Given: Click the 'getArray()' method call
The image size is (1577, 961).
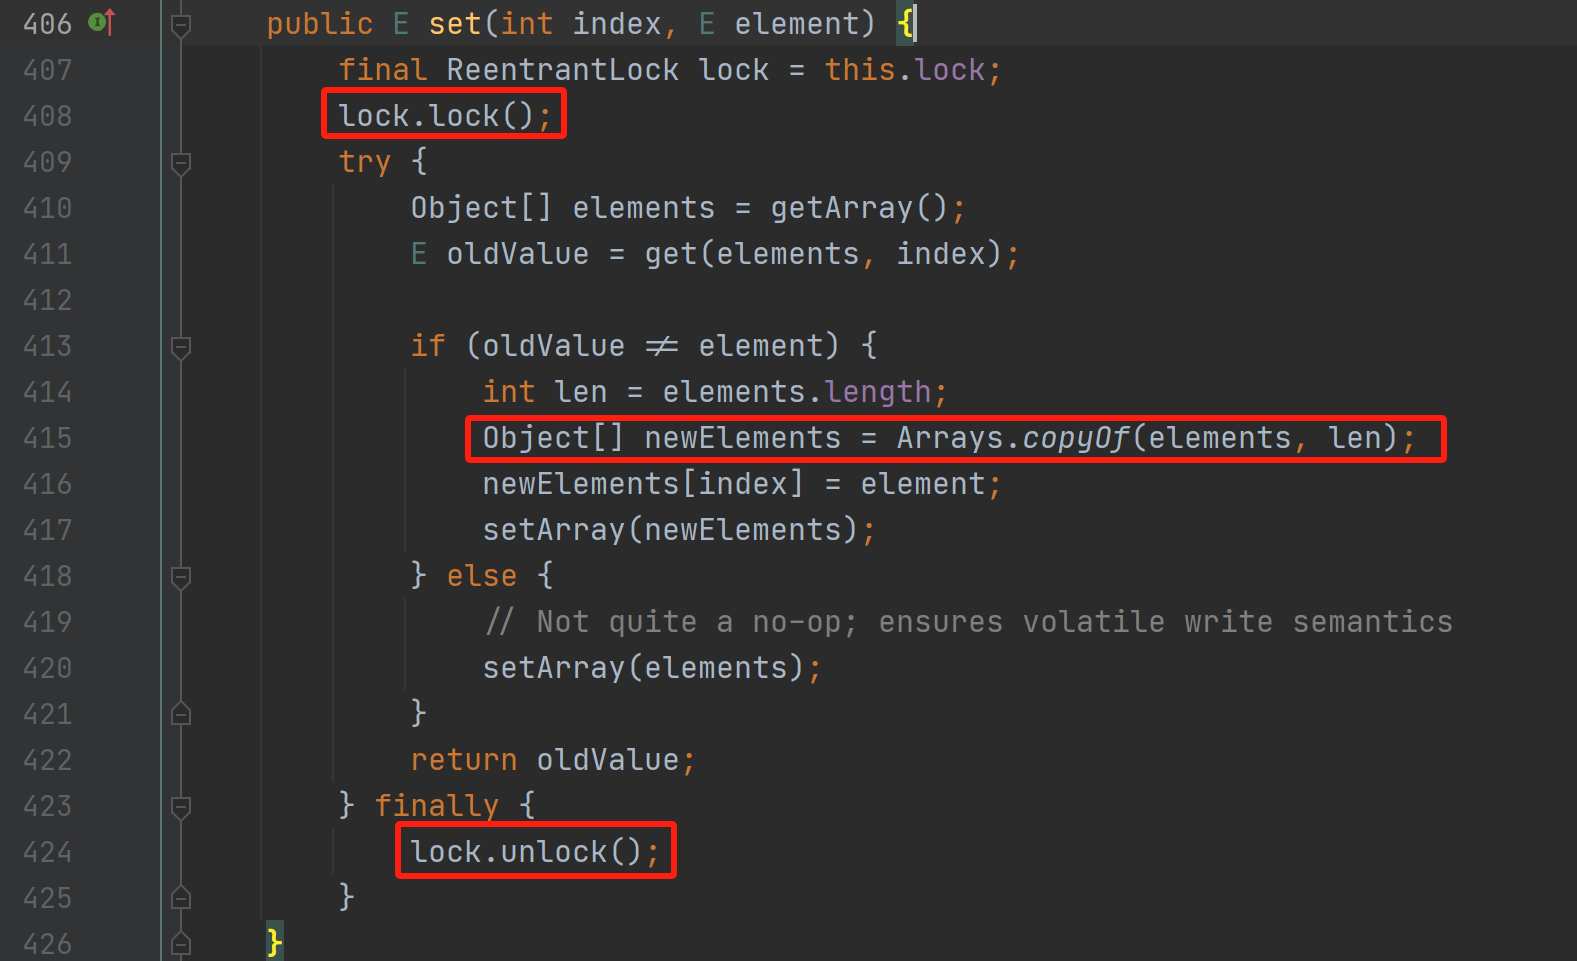Looking at the screenshot, I should point(859,208).
